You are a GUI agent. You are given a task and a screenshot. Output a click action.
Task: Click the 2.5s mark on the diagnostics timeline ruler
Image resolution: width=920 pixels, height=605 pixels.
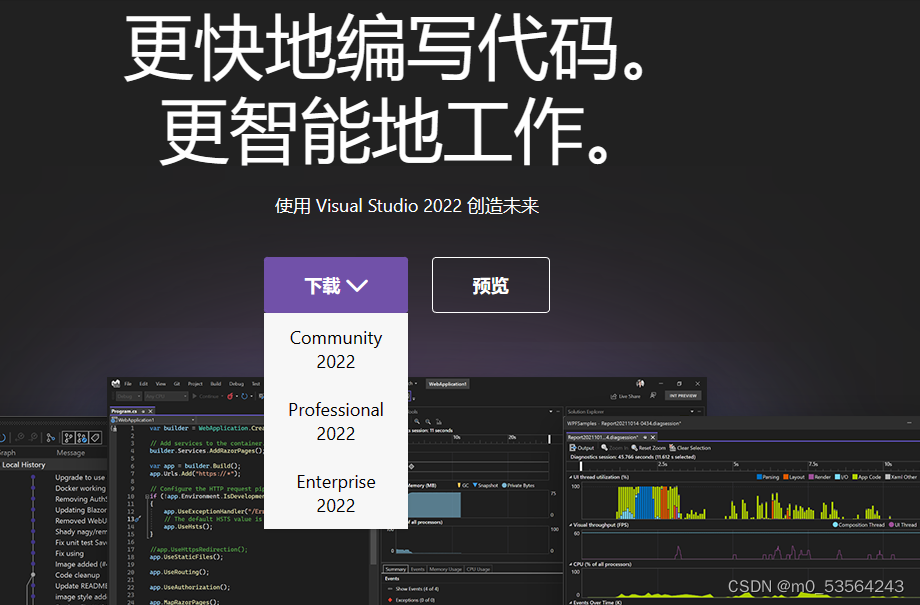pyautogui.click(x=661, y=464)
